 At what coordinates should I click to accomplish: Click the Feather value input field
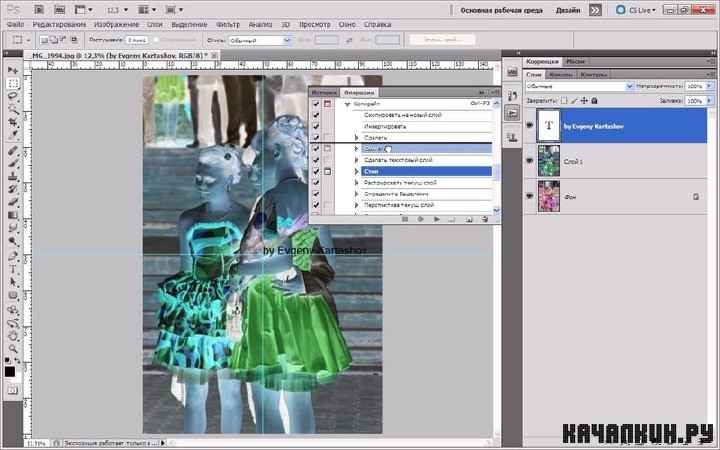[137, 40]
